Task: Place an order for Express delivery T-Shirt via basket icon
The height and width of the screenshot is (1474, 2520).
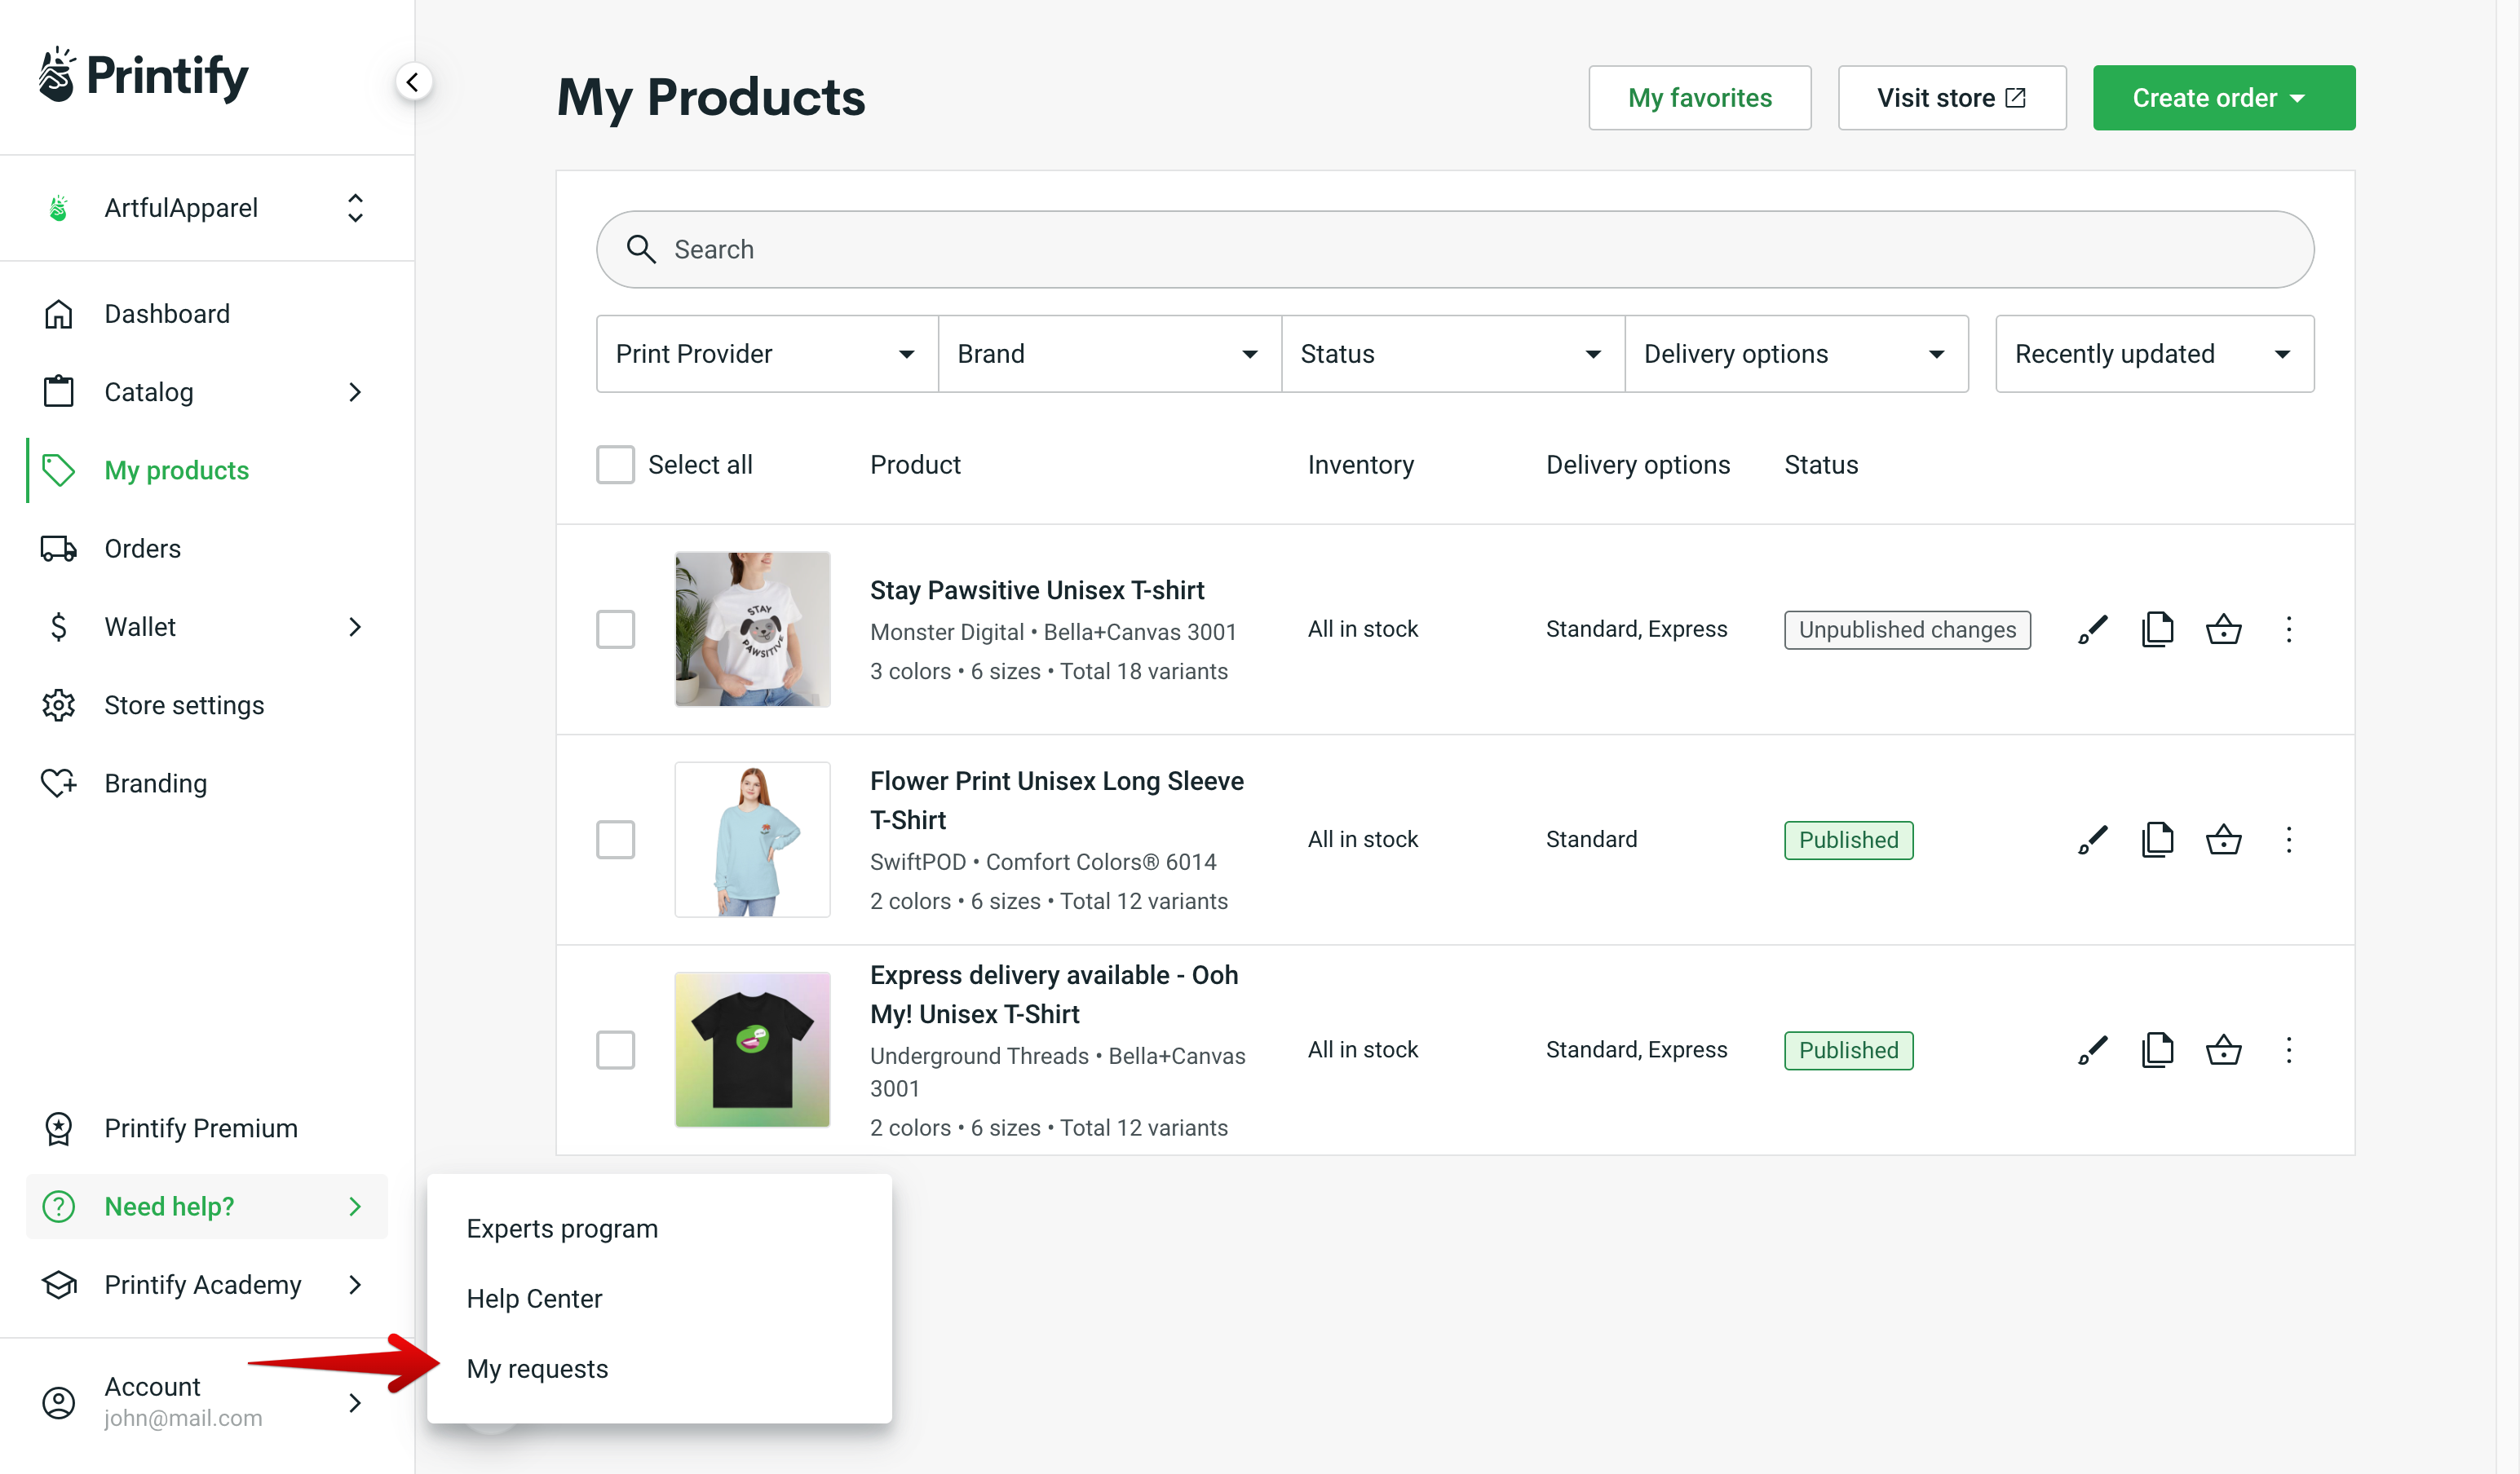Action: click(2224, 1049)
